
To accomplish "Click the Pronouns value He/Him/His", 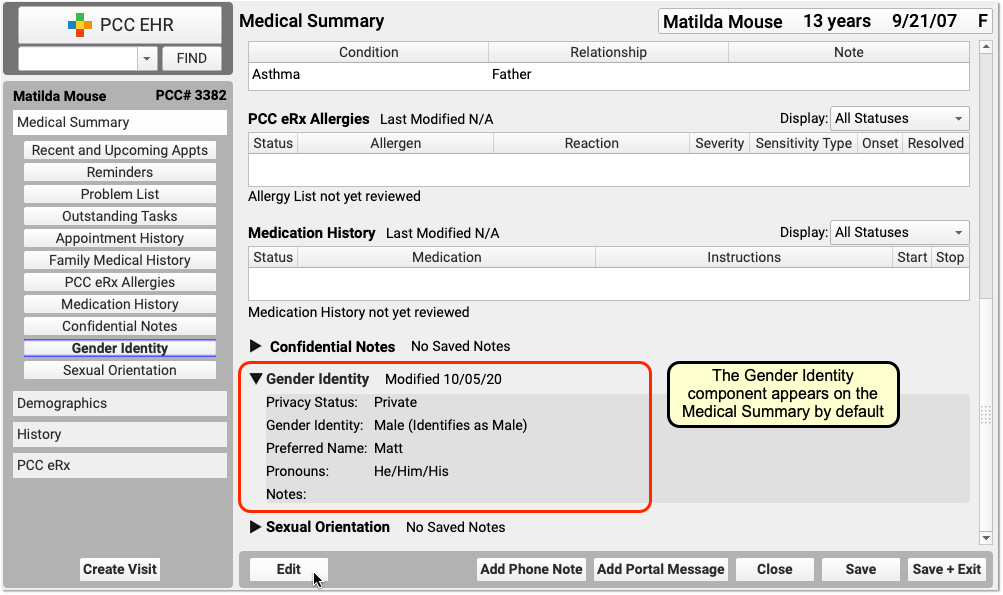I will pyautogui.click(x=411, y=472).
